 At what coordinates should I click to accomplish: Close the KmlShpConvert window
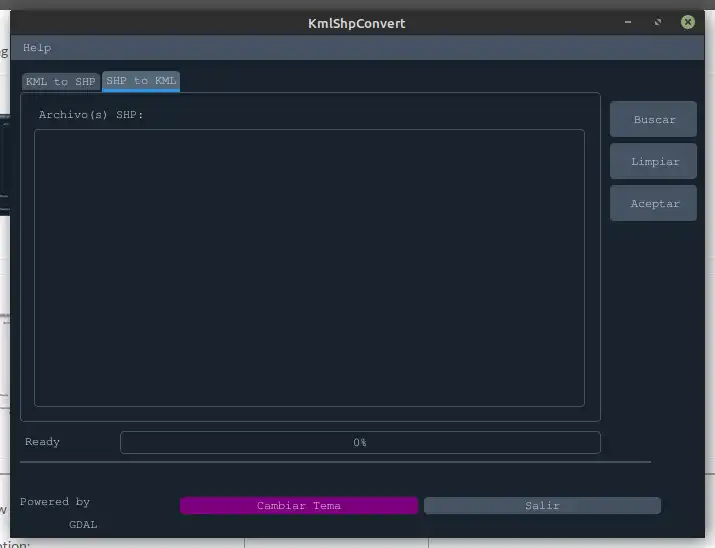point(688,22)
